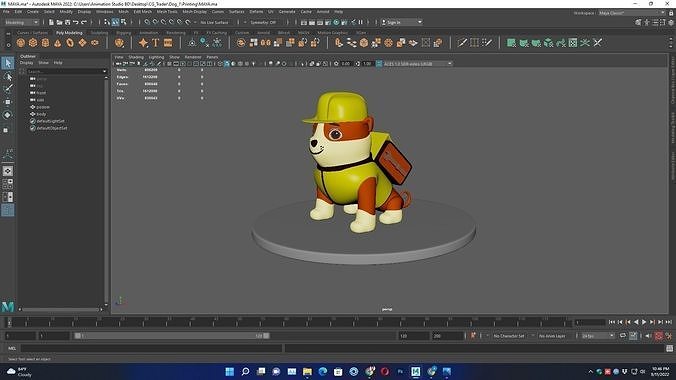
Task: Play the animation forwards
Action: point(644,322)
